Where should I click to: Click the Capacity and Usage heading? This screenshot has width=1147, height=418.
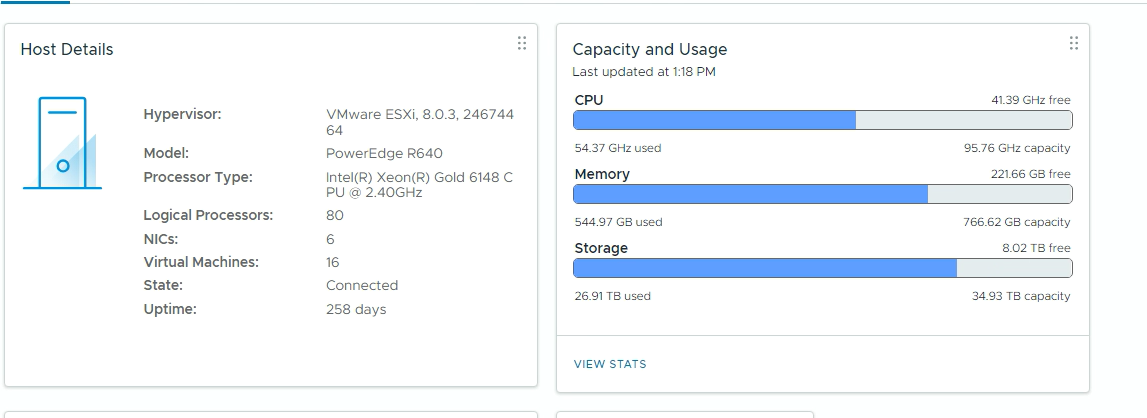[649, 50]
